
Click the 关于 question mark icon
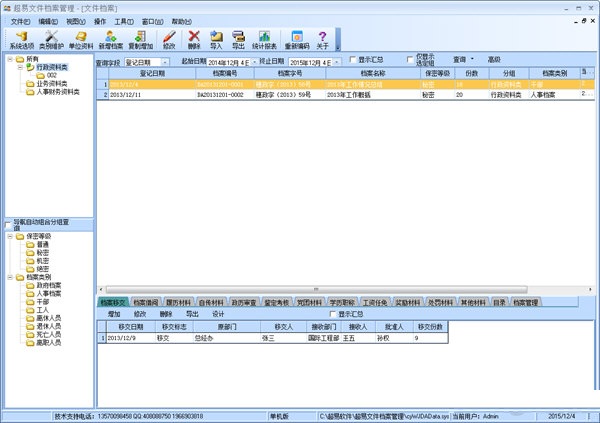point(322,39)
